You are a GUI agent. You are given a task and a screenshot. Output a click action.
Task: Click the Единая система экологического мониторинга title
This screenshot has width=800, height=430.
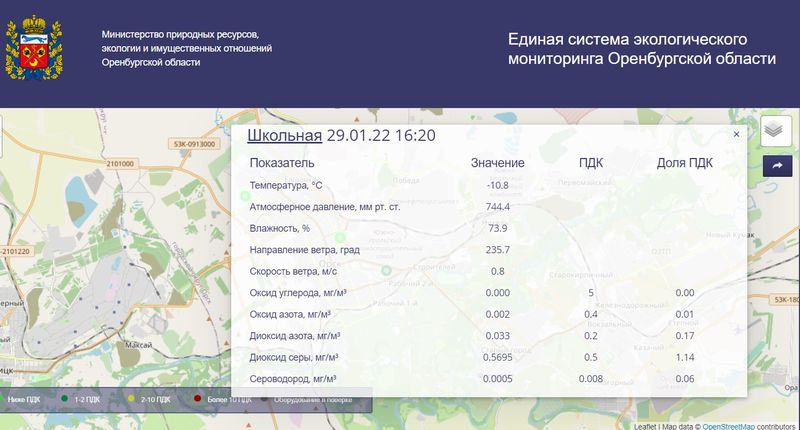coord(641,48)
